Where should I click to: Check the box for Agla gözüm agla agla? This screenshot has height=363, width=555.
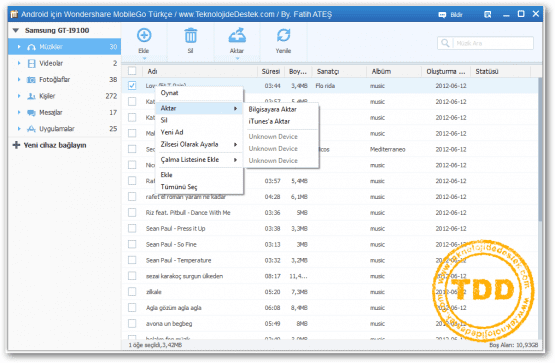[x=132, y=307]
